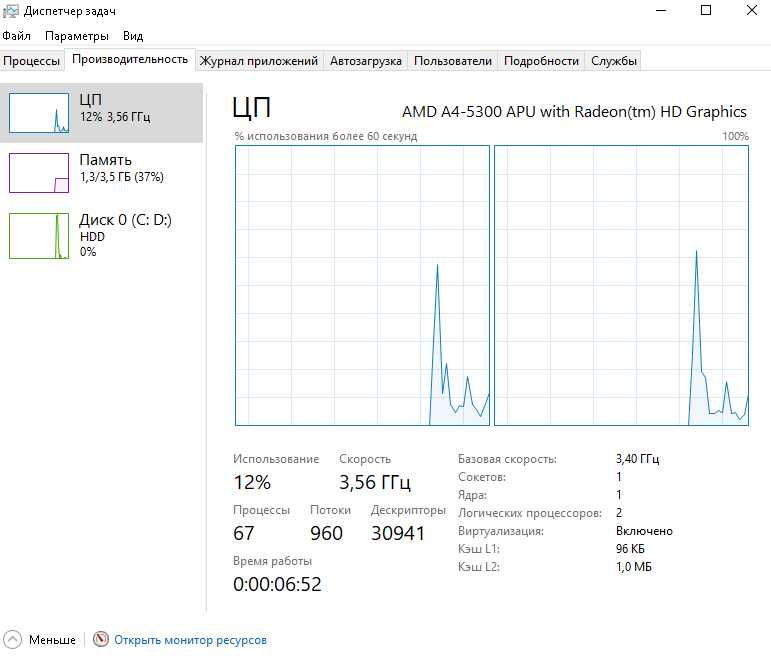Go to the Пользователи tab
The height and width of the screenshot is (662, 771).
coord(453,61)
